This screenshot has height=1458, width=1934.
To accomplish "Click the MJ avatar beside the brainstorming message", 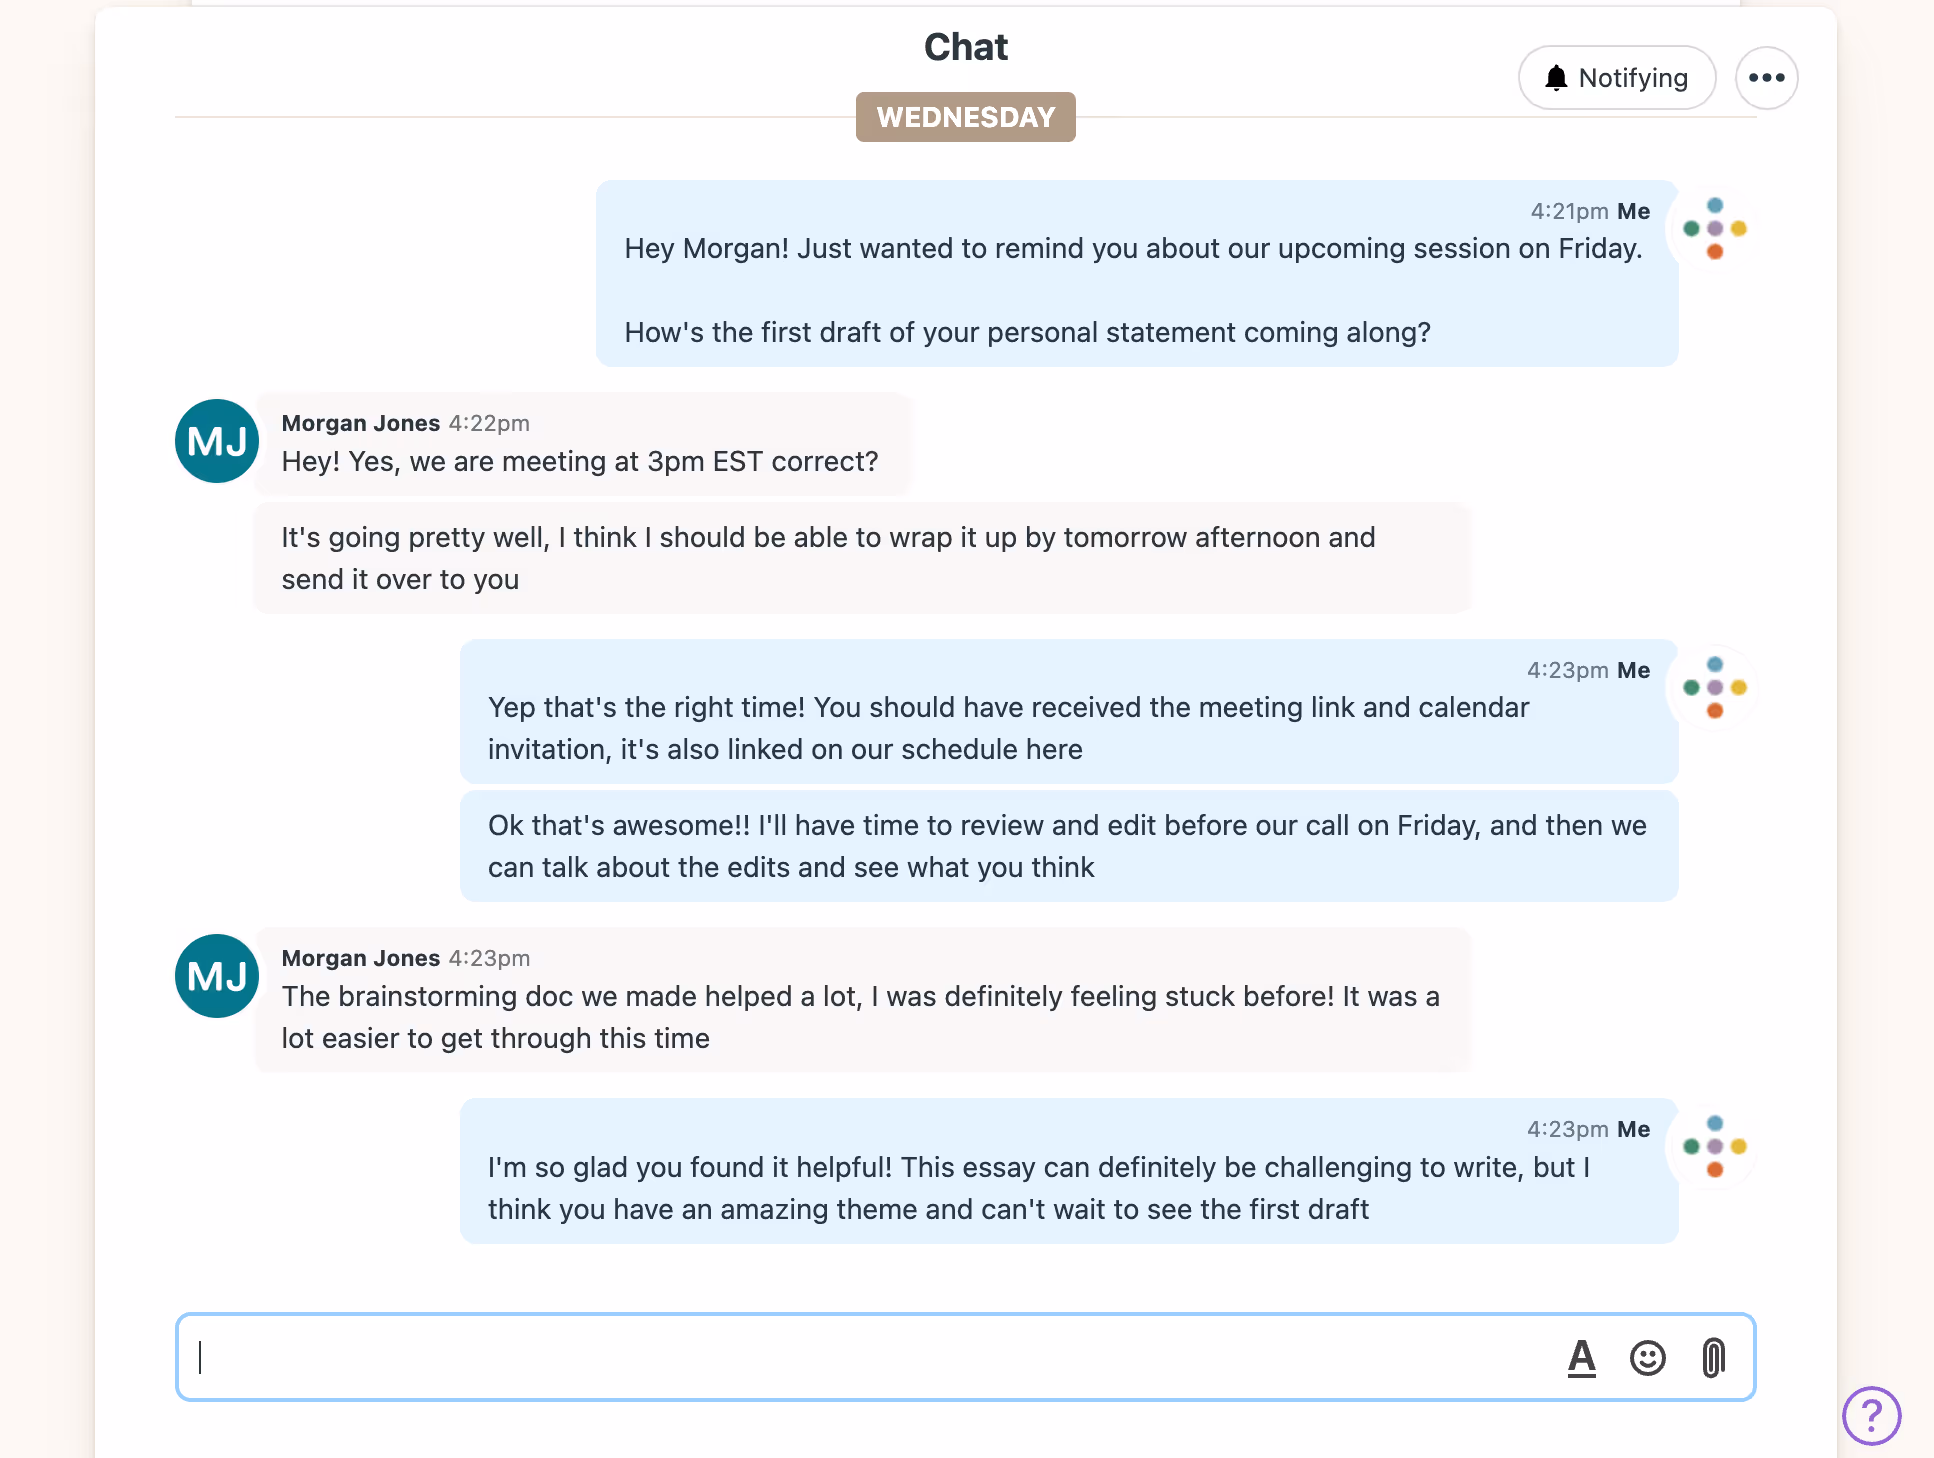I will tap(216, 976).
